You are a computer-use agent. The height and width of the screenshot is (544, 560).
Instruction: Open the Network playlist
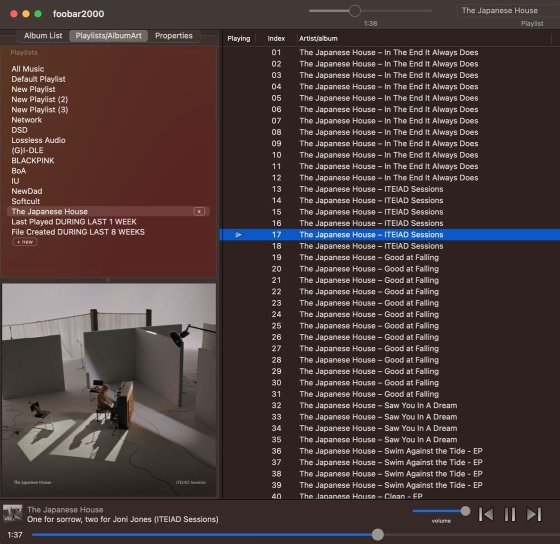[x=26, y=120]
